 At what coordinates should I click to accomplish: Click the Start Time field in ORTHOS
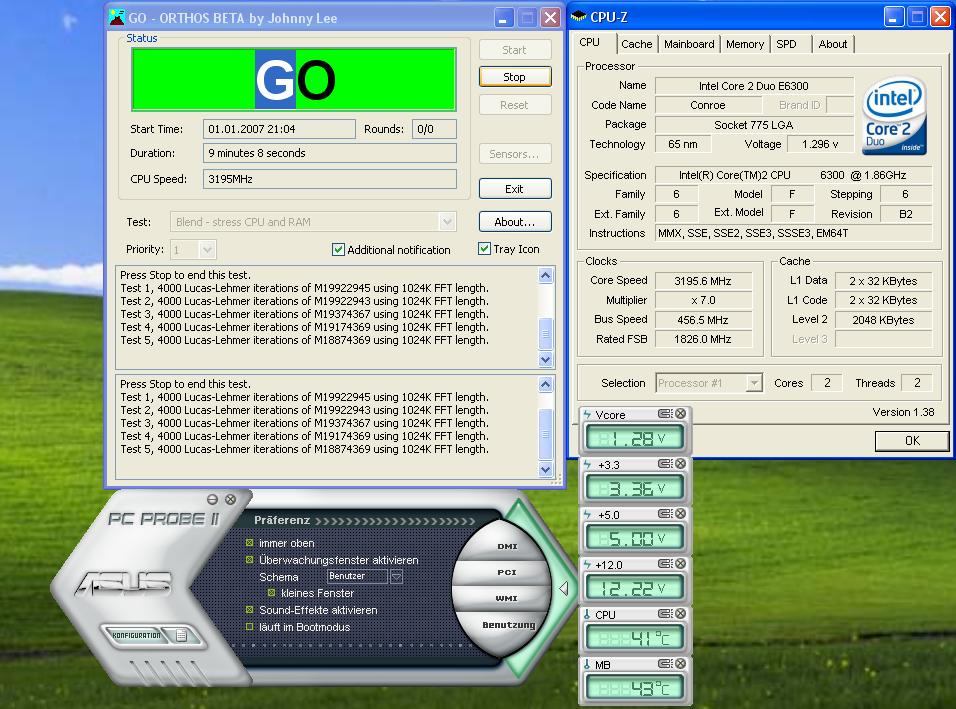[279, 129]
